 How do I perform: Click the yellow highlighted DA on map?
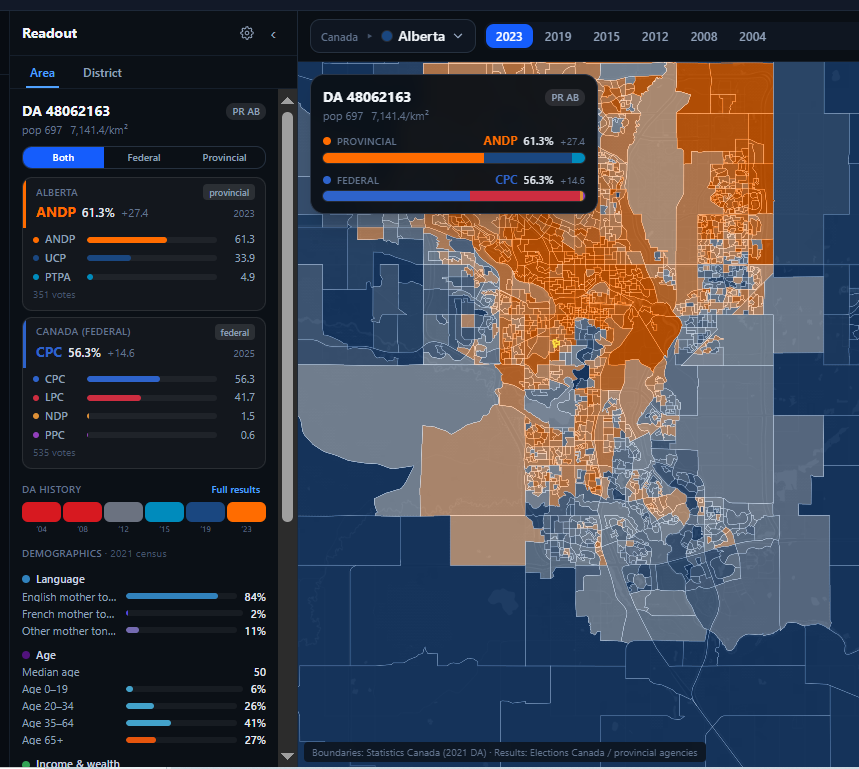[556, 344]
